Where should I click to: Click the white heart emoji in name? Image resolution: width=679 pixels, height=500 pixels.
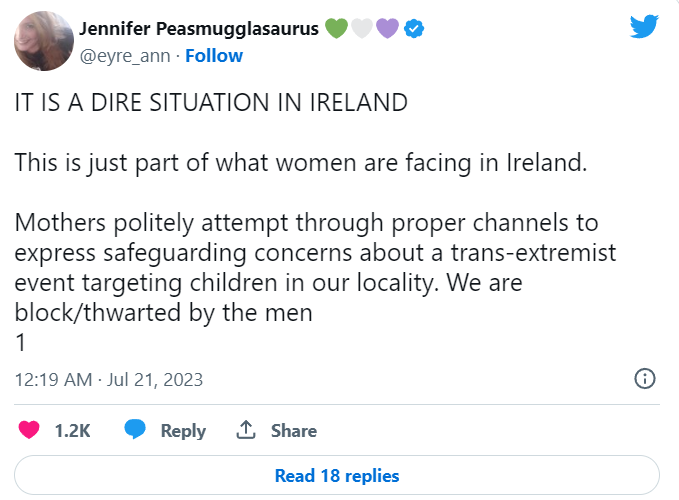coord(362,29)
